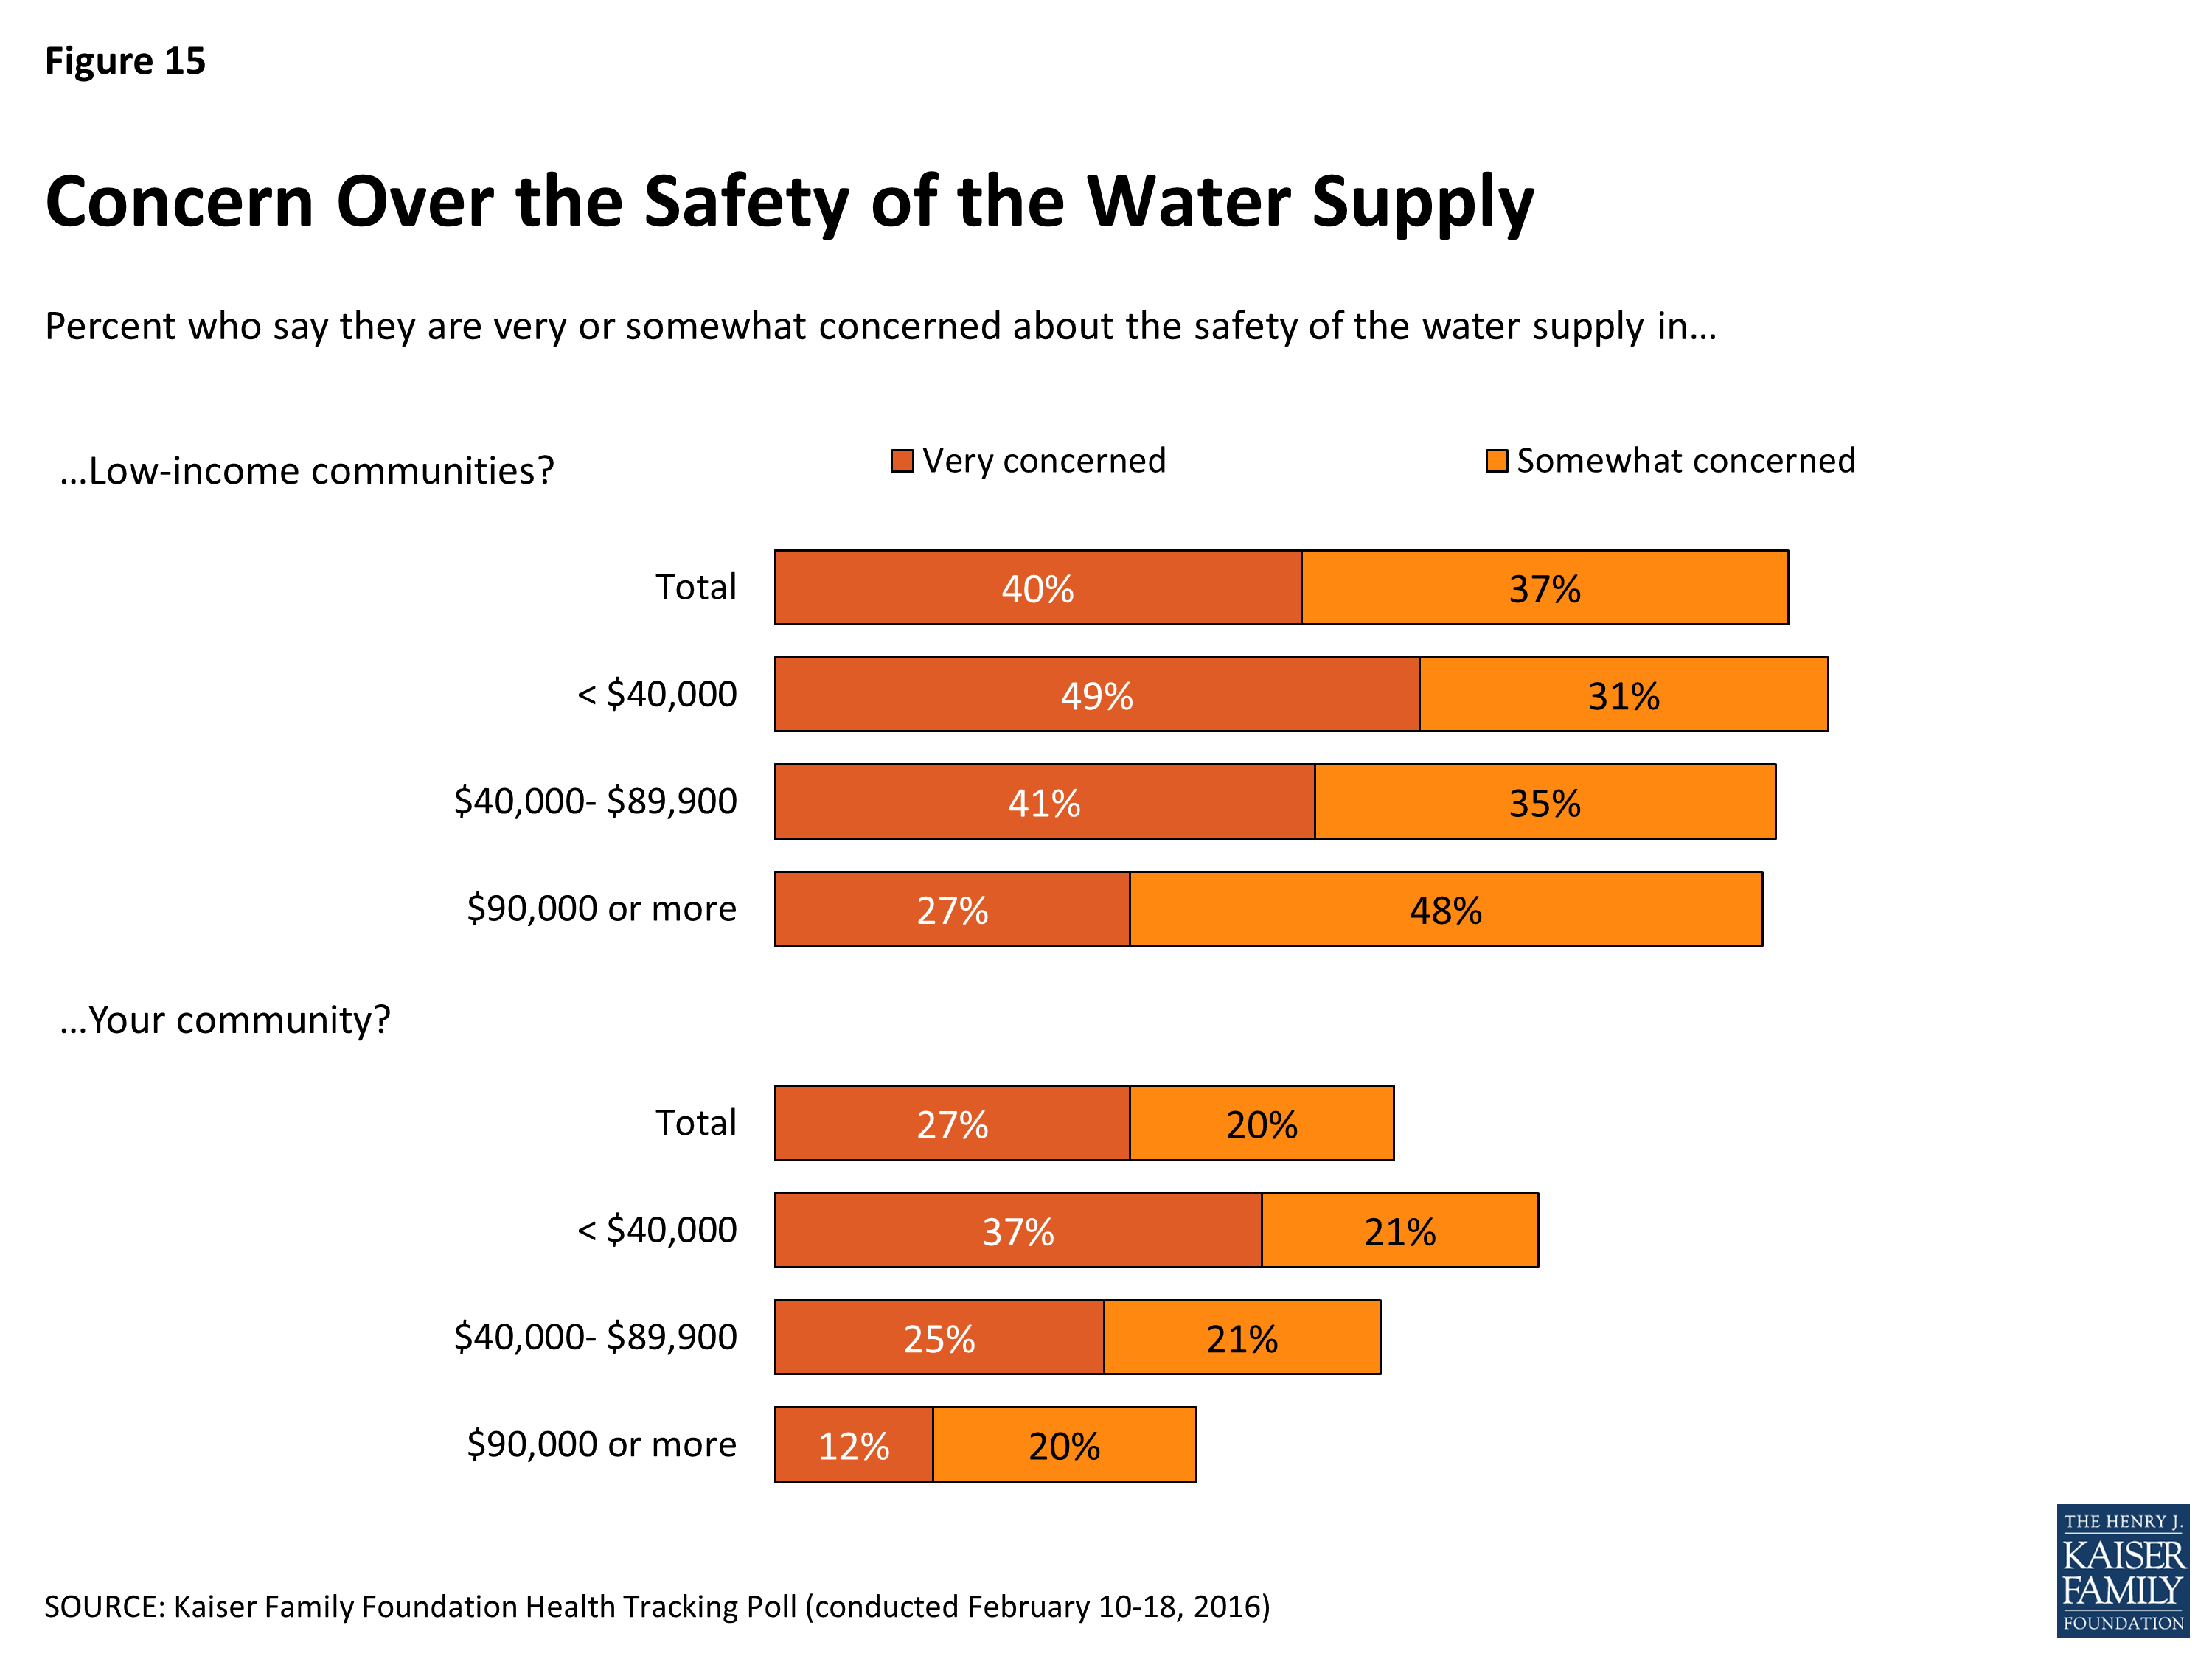The height and width of the screenshot is (1659, 2212).
Task: Click the Very concerned legend color swatch
Action: [x=902, y=461]
